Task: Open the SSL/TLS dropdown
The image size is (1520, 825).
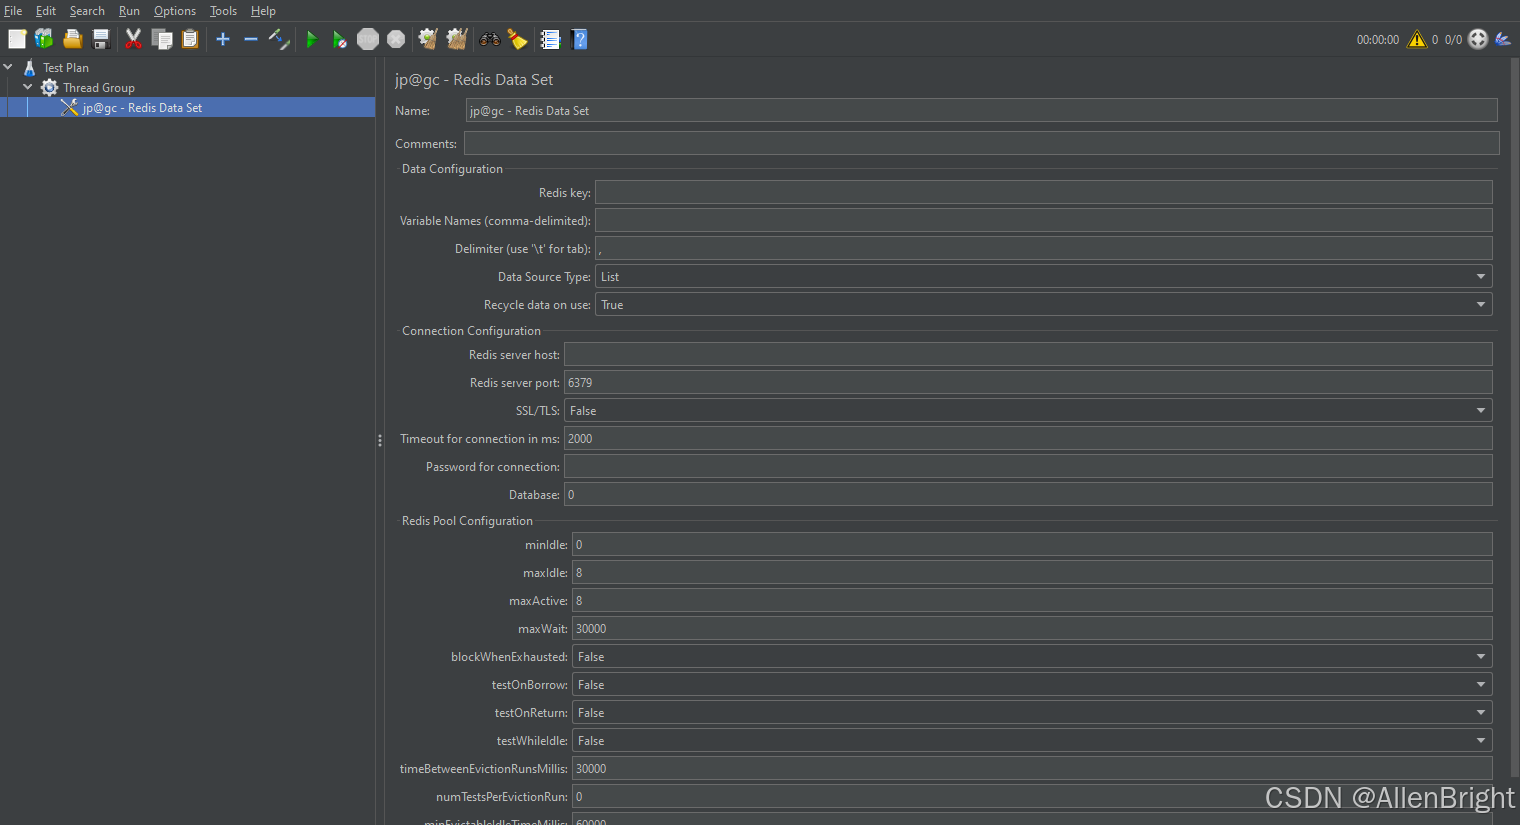Action: click(x=1028, y=411)
